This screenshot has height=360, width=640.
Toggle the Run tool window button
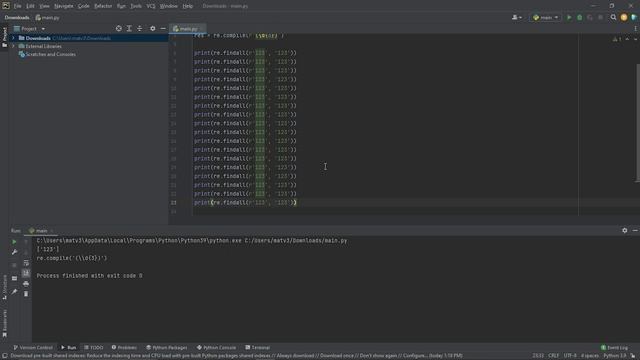[x=69, y=348]
